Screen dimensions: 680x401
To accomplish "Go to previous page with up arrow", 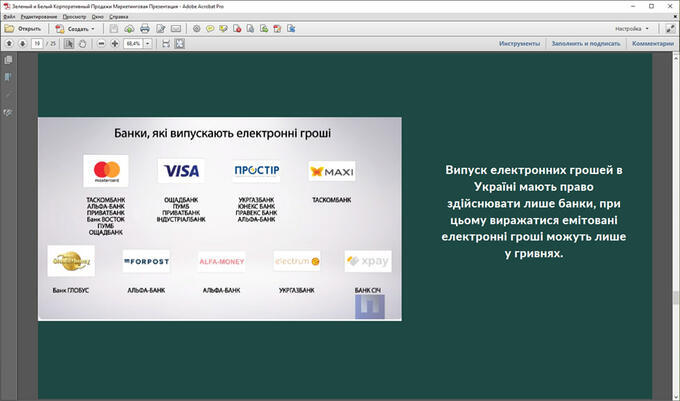I will tap(9, 44).
